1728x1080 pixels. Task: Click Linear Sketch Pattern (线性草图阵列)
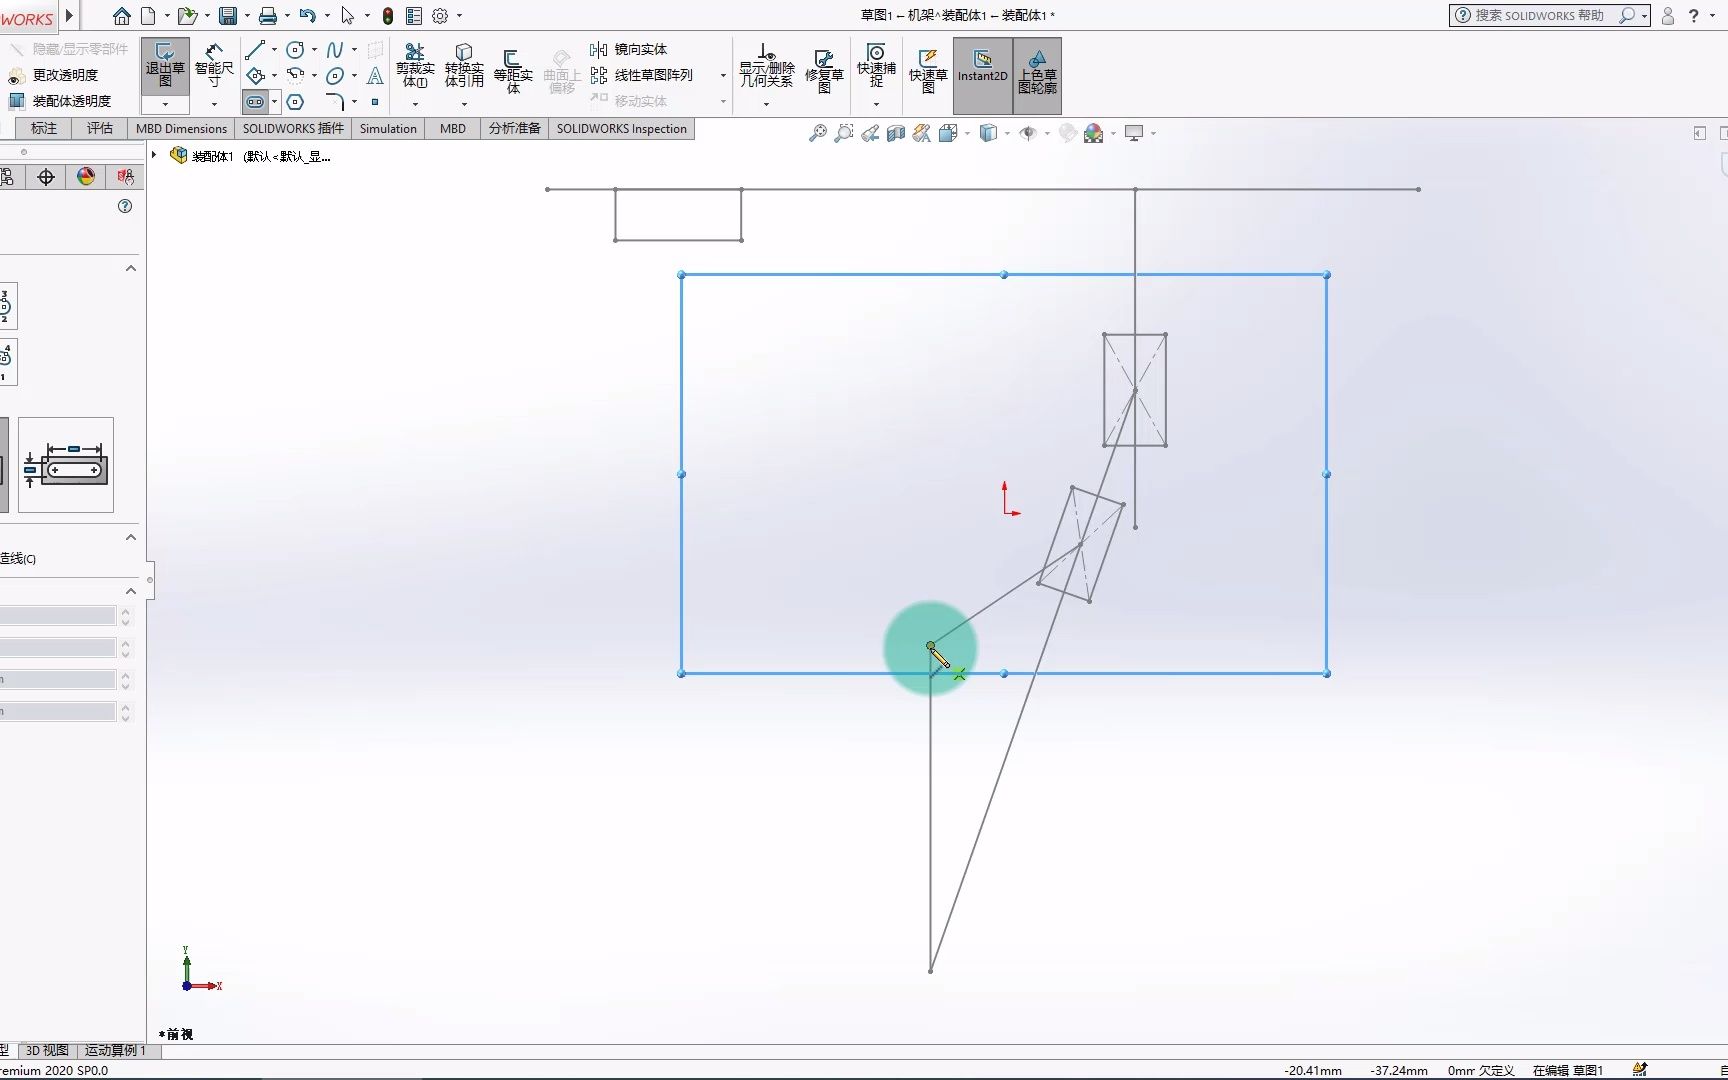pyautogui.click(x=642, y=75)
